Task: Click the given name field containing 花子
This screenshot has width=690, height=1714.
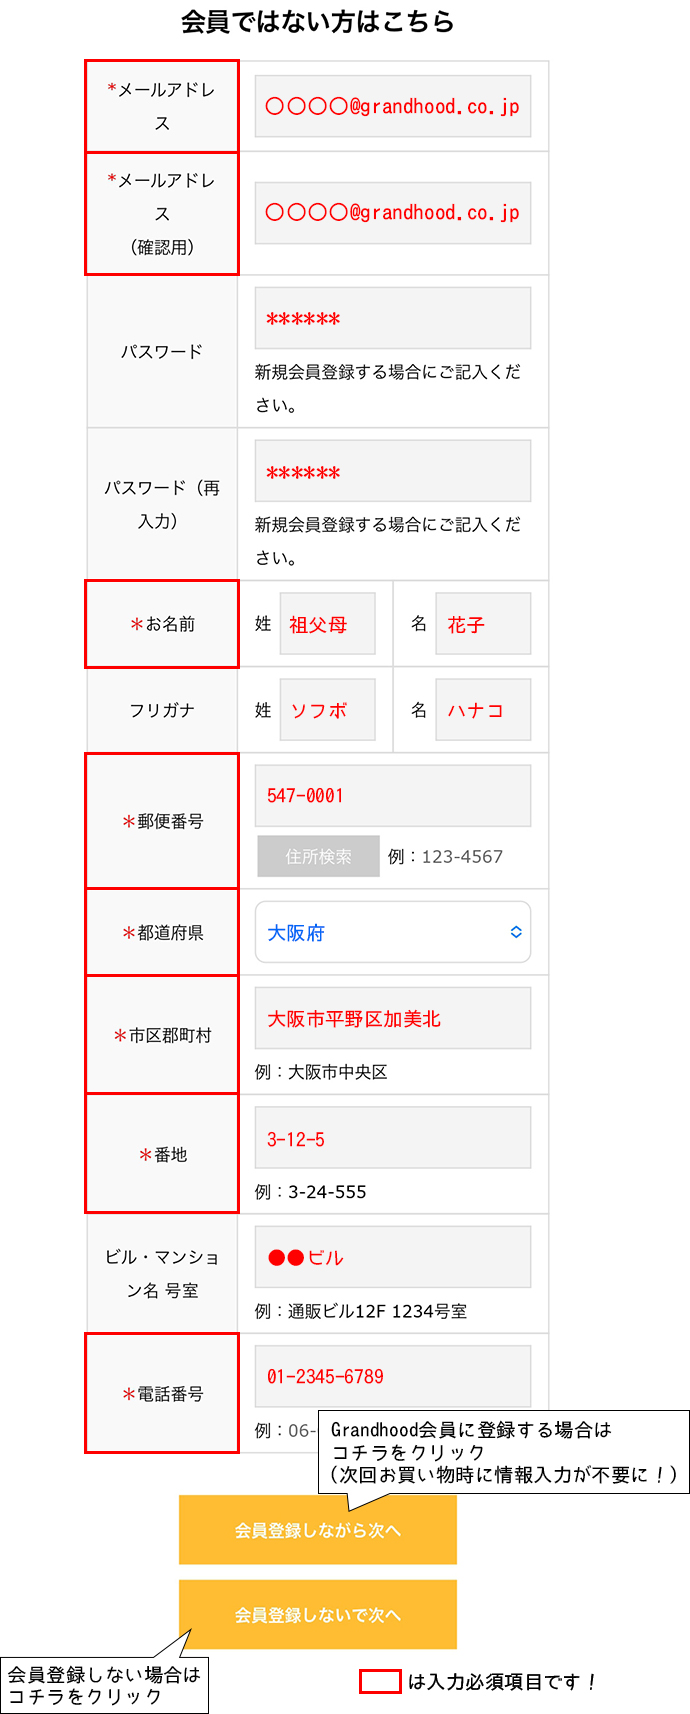Action: click(x=483, y=624)
